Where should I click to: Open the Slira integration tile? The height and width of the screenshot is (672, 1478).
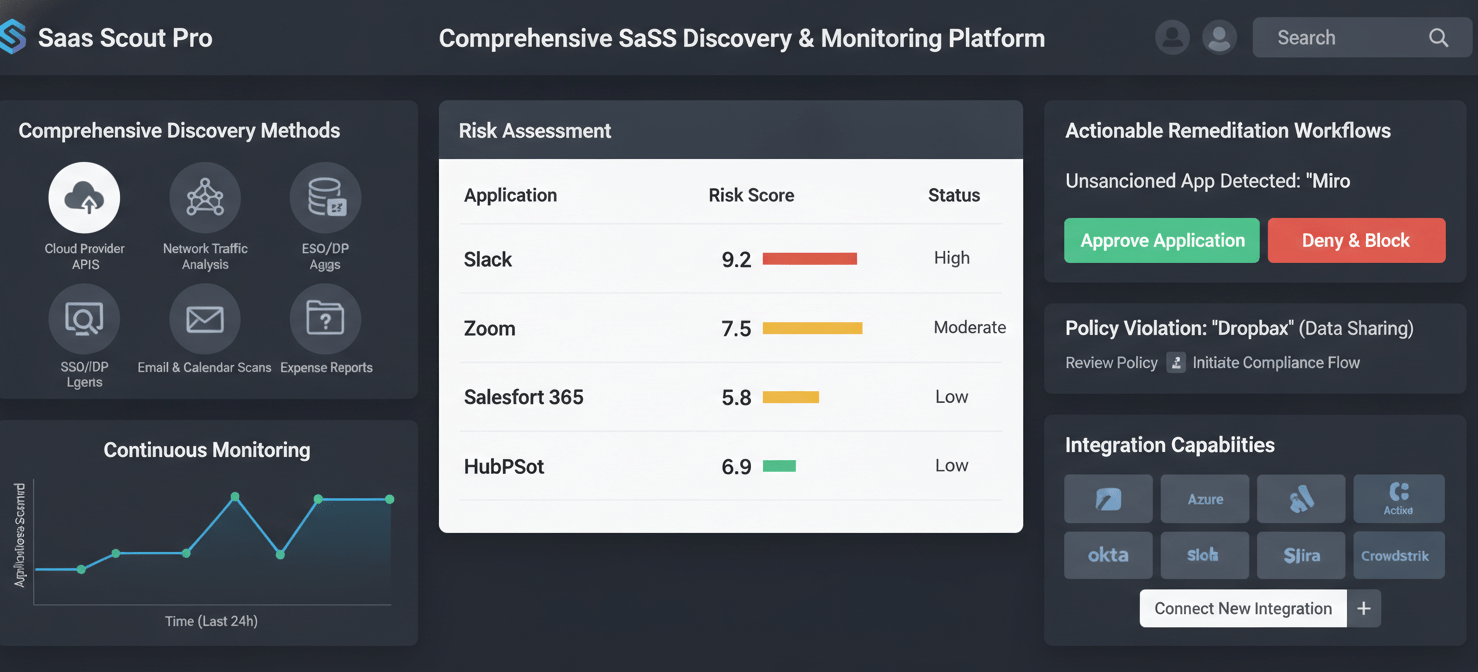[1301, 555]
